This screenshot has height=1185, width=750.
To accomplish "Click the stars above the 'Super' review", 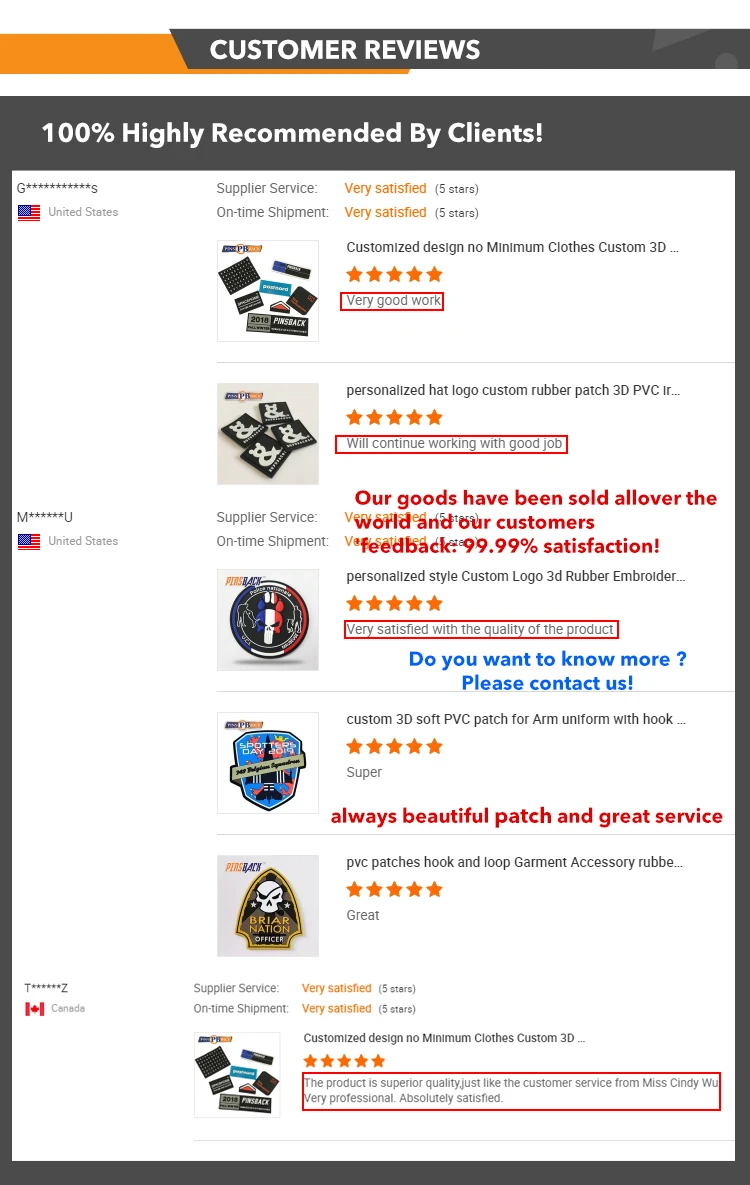I will tap(394, 747).
